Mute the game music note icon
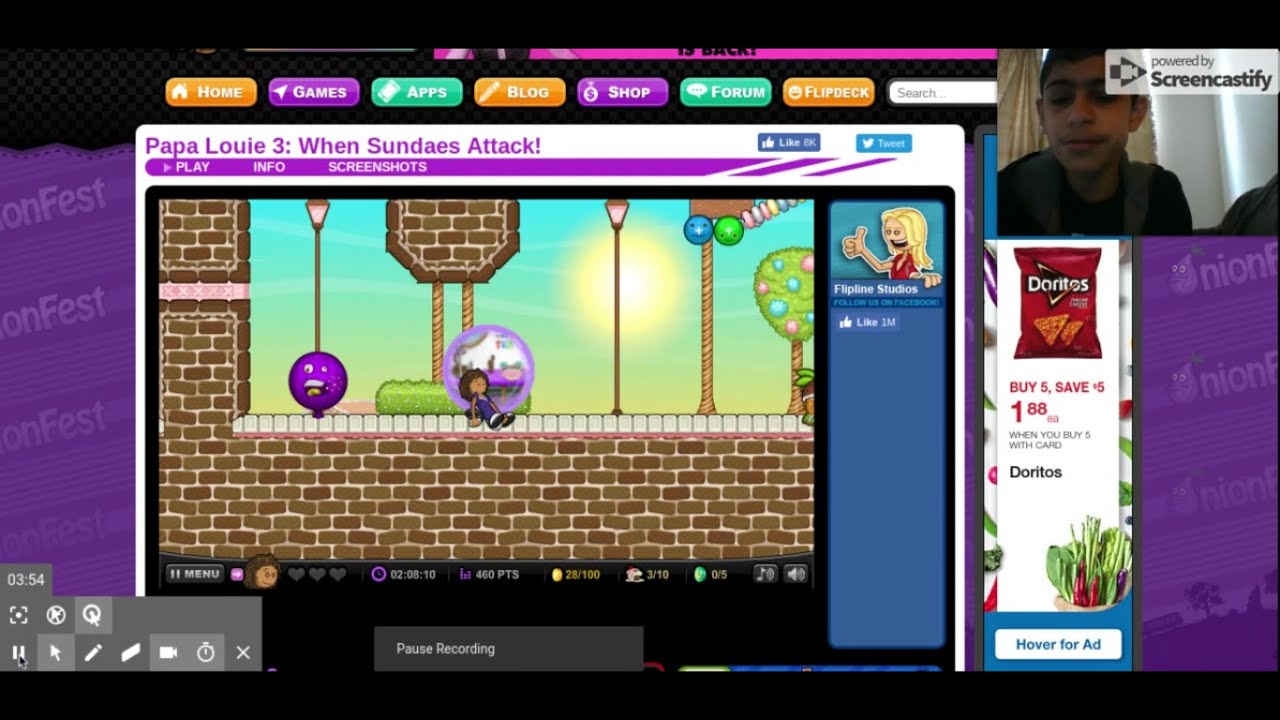 (x=765, y=574)
